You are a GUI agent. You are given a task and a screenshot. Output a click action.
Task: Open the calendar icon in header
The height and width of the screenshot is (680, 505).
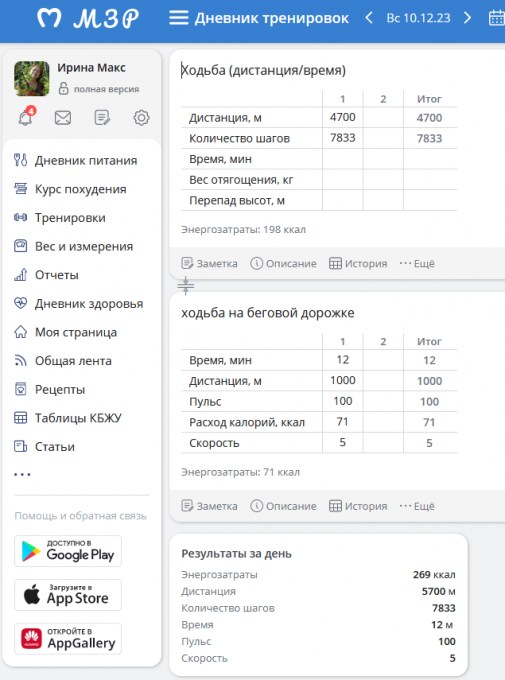497,18
